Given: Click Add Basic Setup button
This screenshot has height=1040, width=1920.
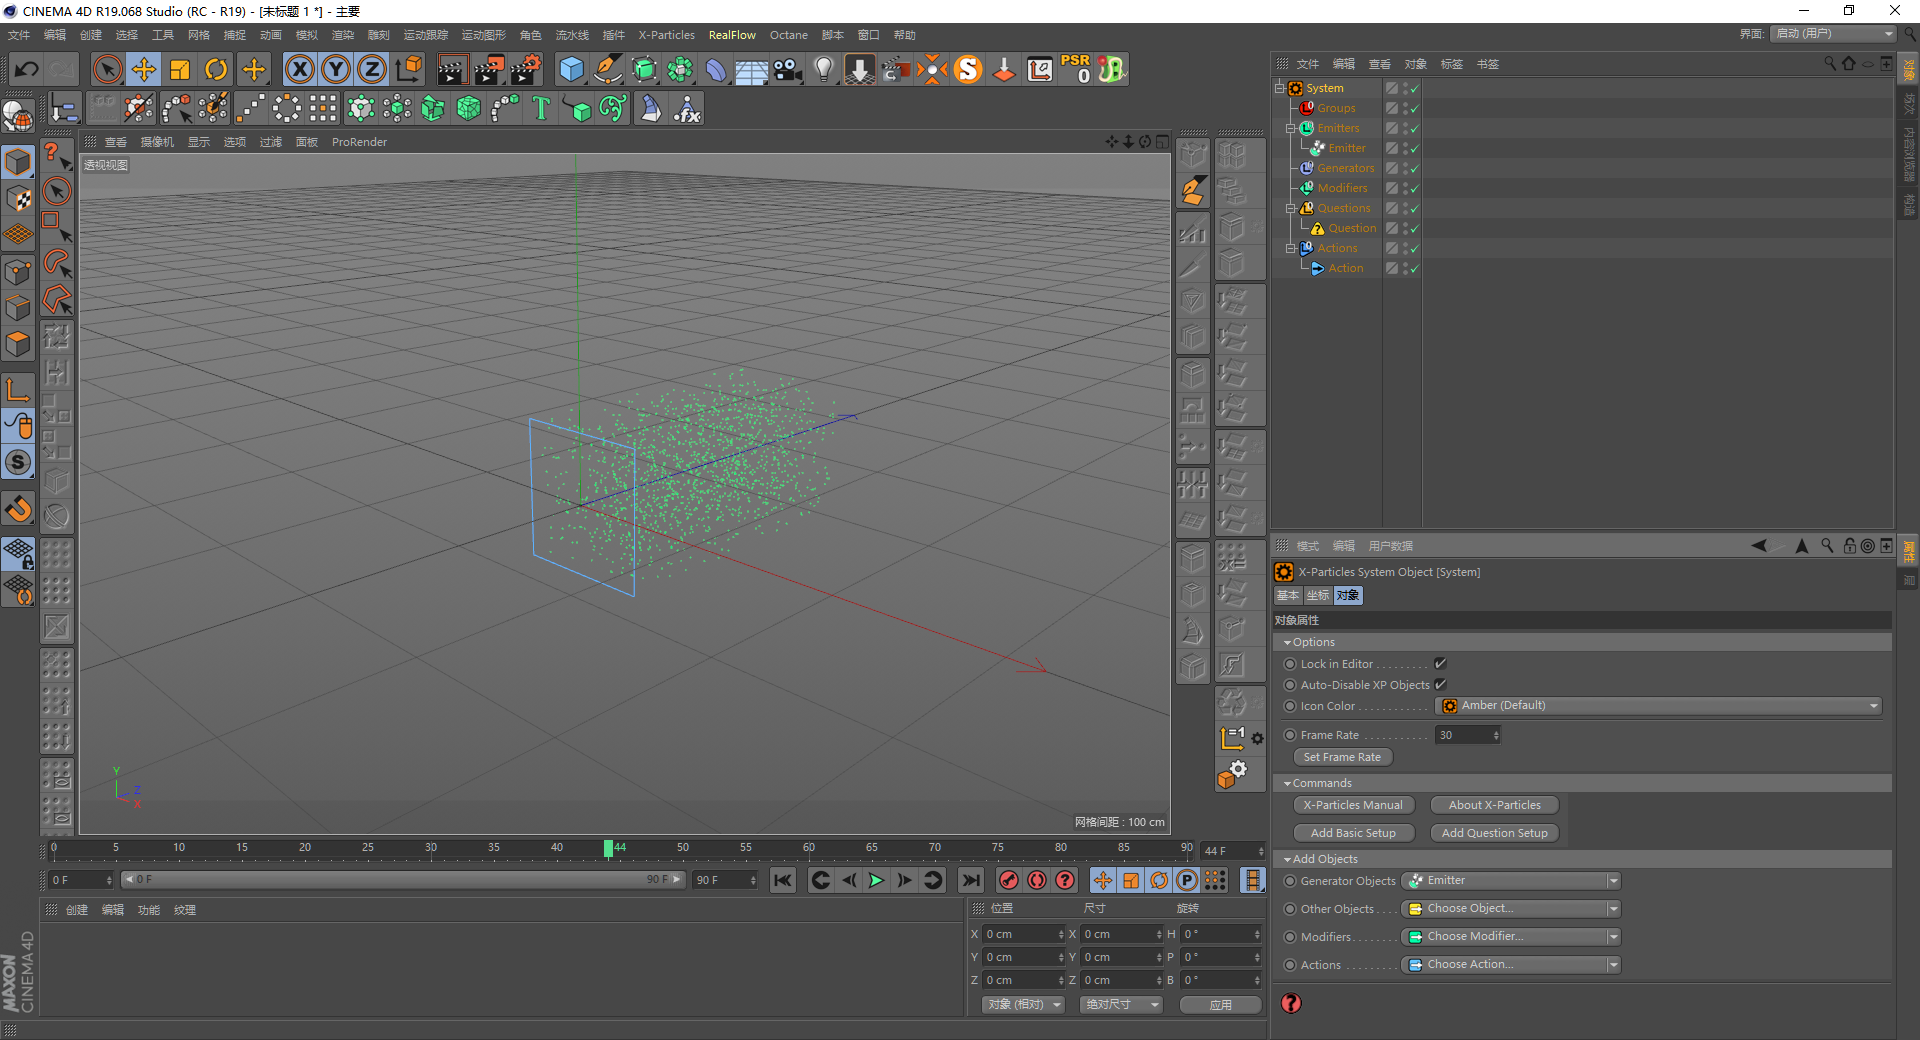Looking at the screenshot, I should tap(1353, 834).
